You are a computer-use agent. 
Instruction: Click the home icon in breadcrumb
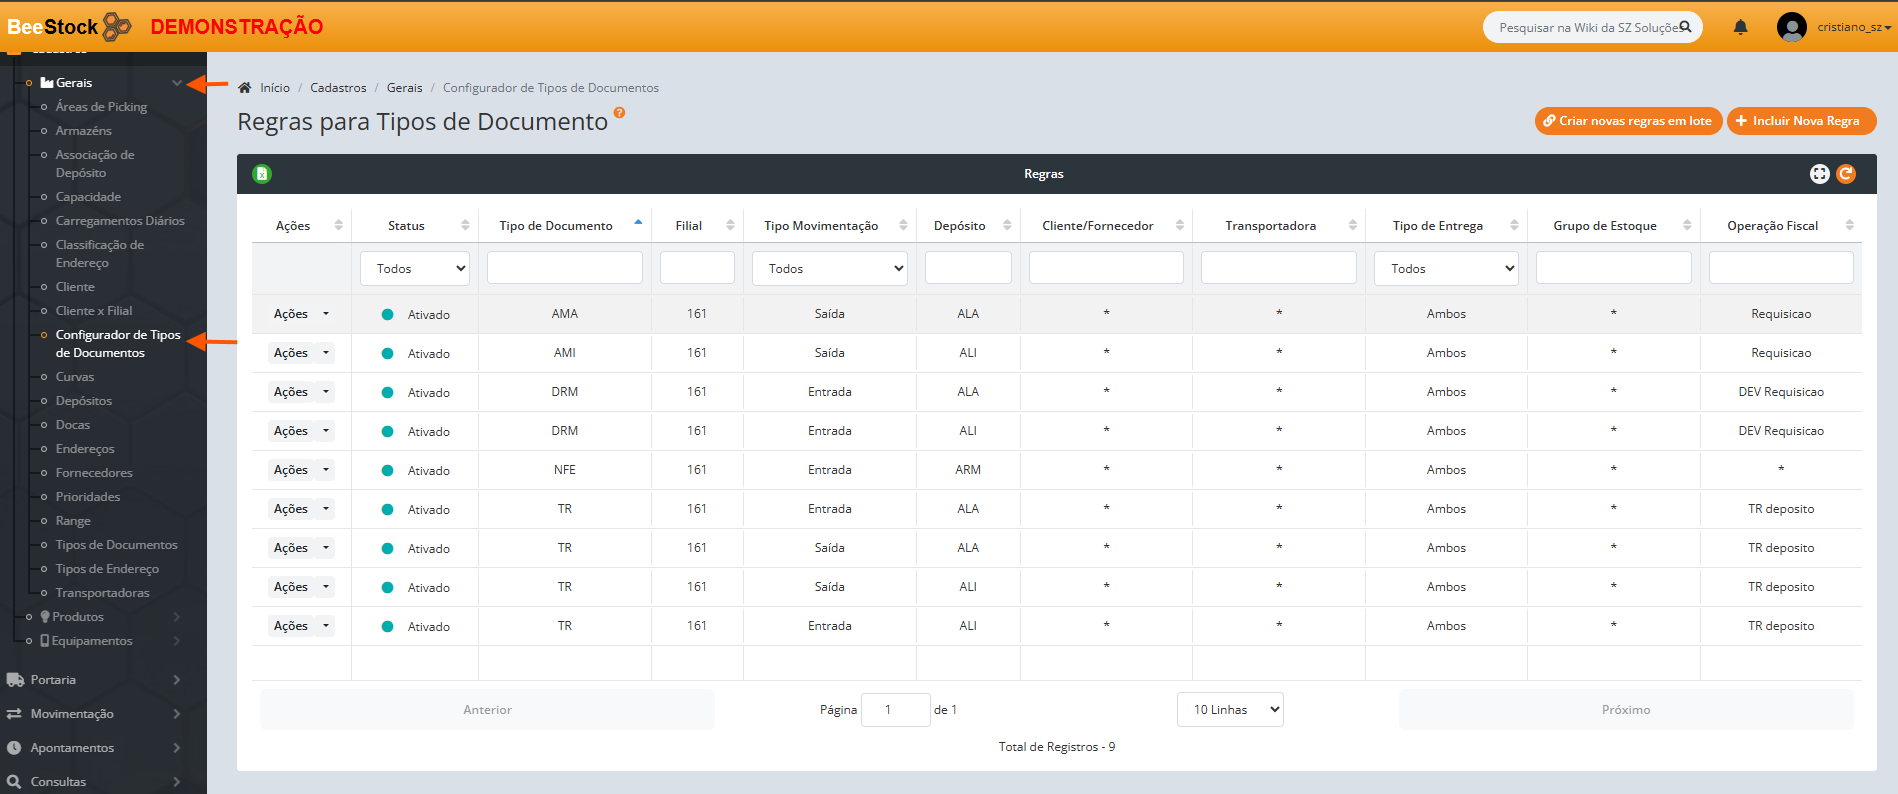click(244, 88)
